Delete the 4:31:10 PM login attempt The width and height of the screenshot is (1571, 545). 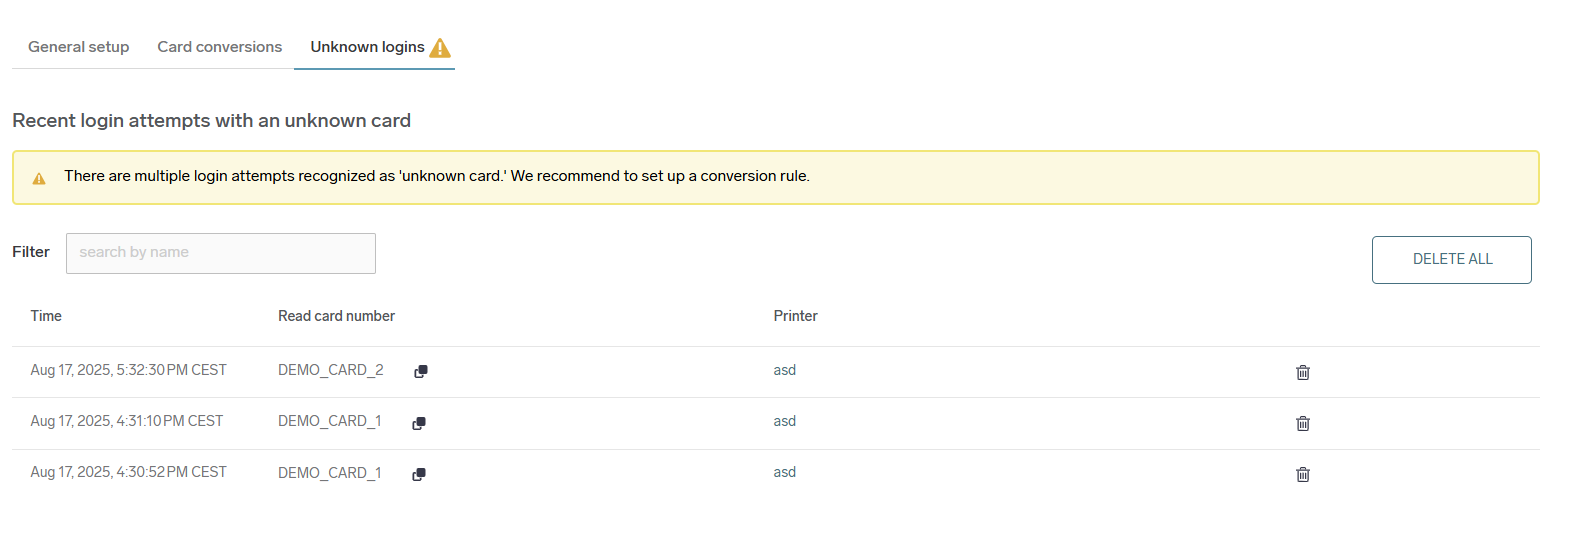click(1303, 423)
